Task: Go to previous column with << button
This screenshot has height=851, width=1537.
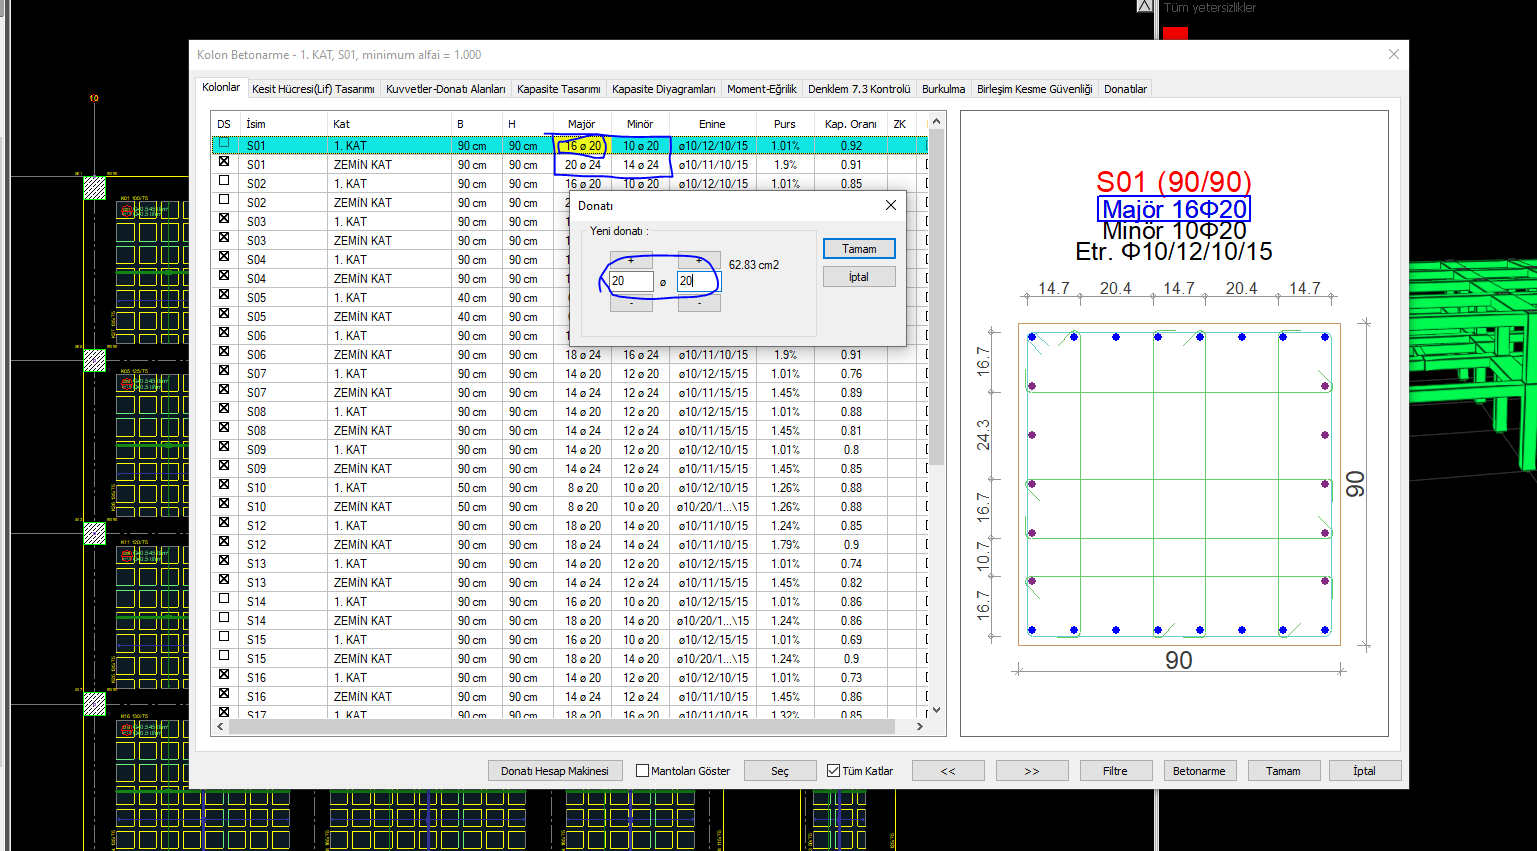Action: pyautogui.click(x=948, y=771)
